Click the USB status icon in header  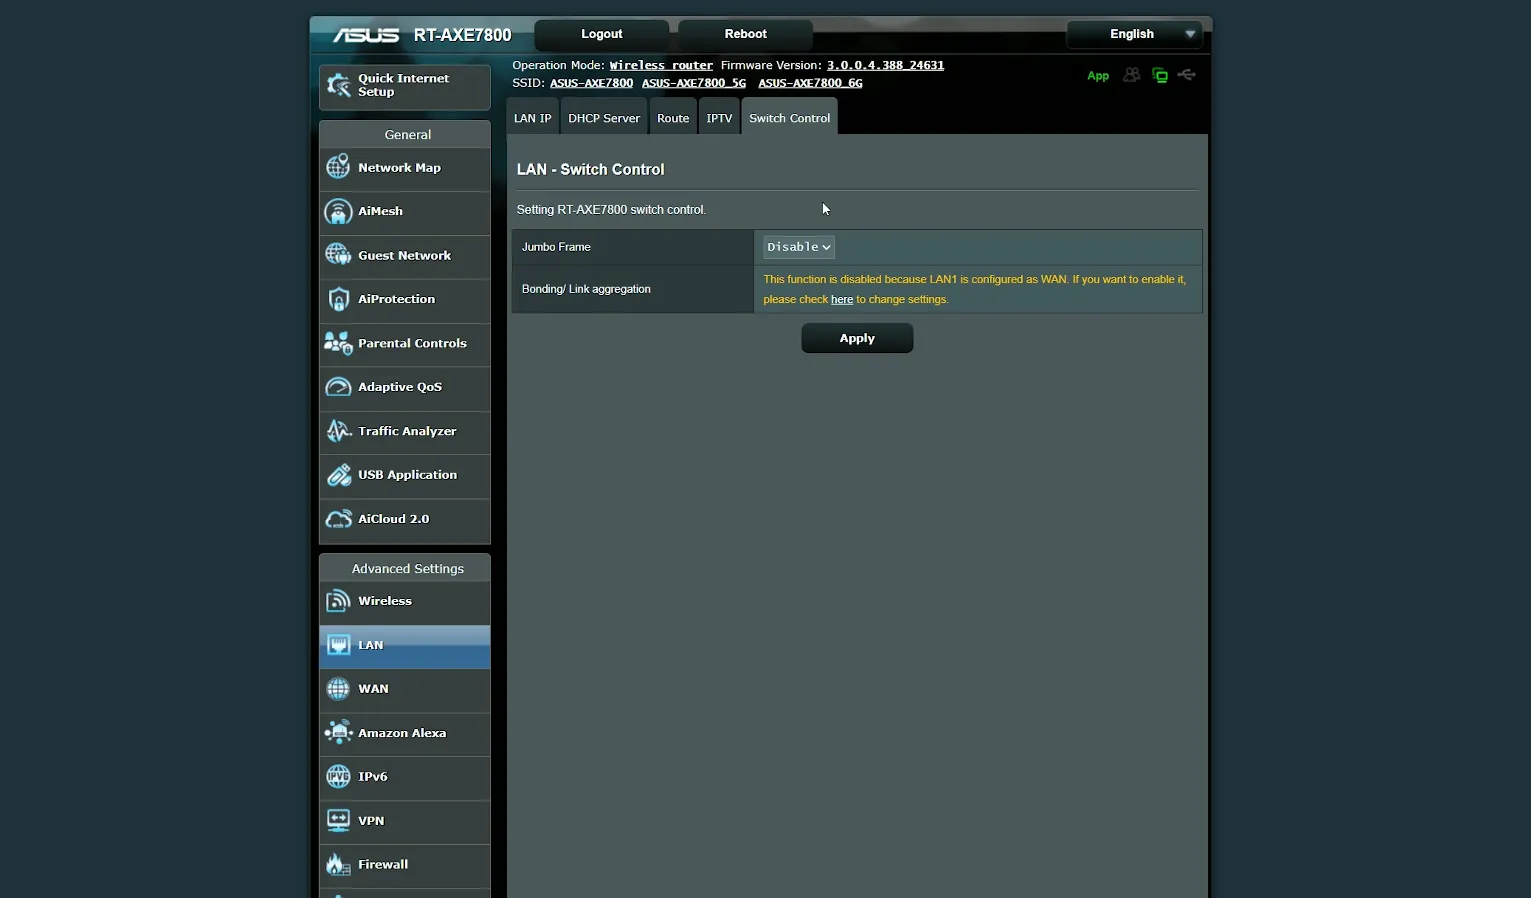click(x=1187, y=75)
